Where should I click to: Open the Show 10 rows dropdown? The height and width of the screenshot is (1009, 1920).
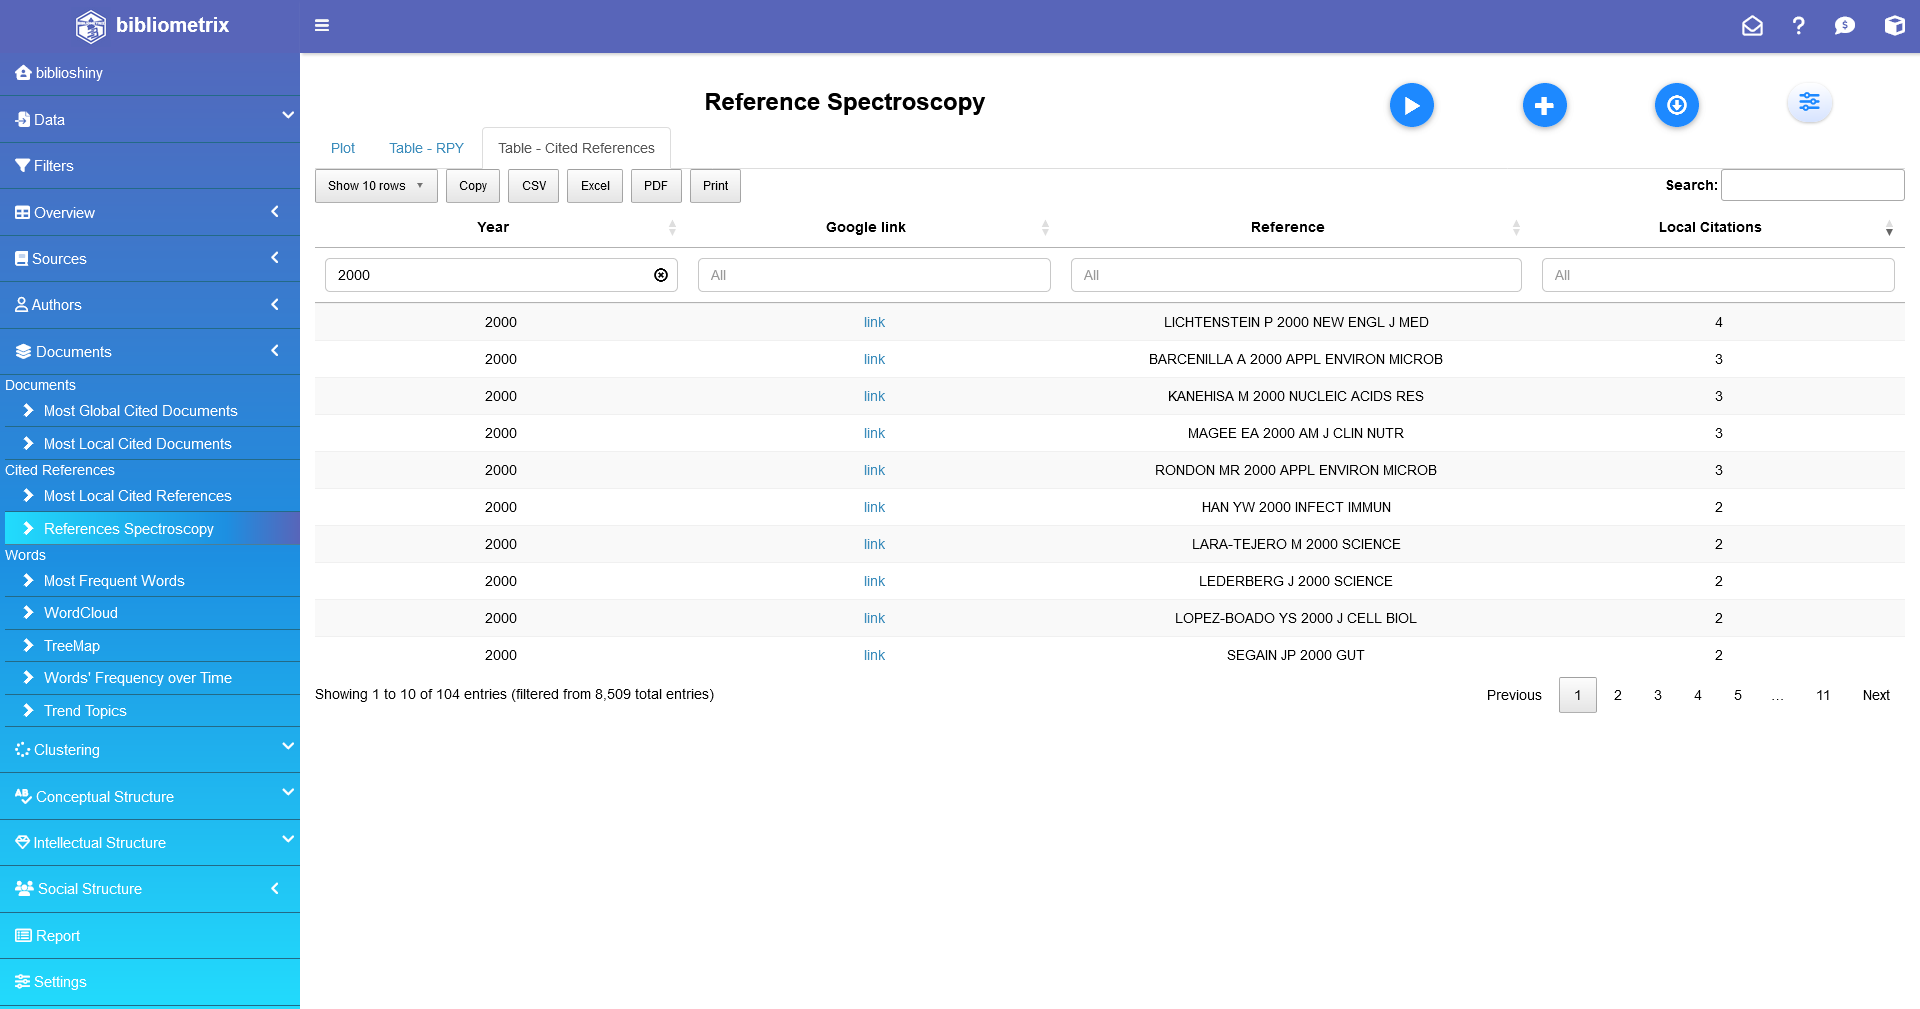point(376,186)
